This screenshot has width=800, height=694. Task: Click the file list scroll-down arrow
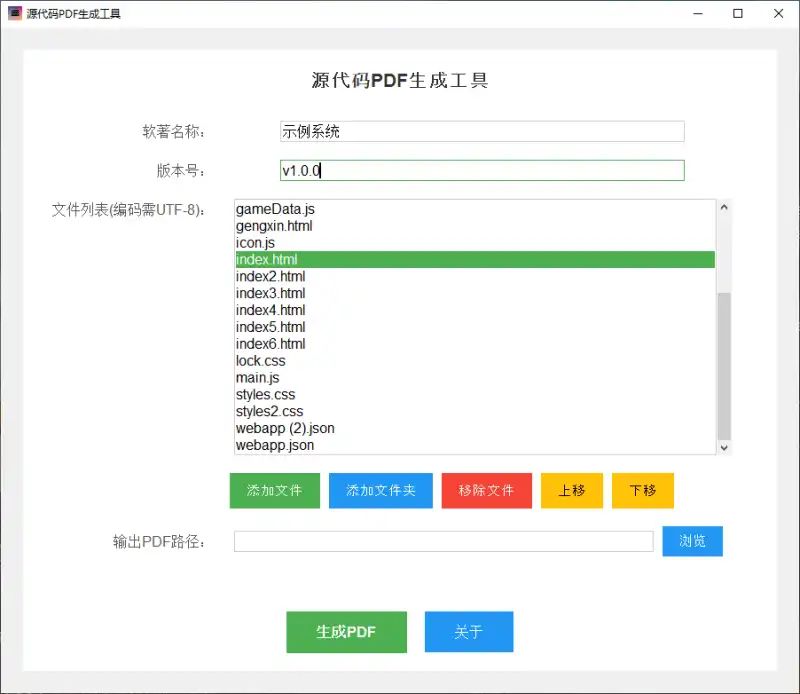(724, 448)
